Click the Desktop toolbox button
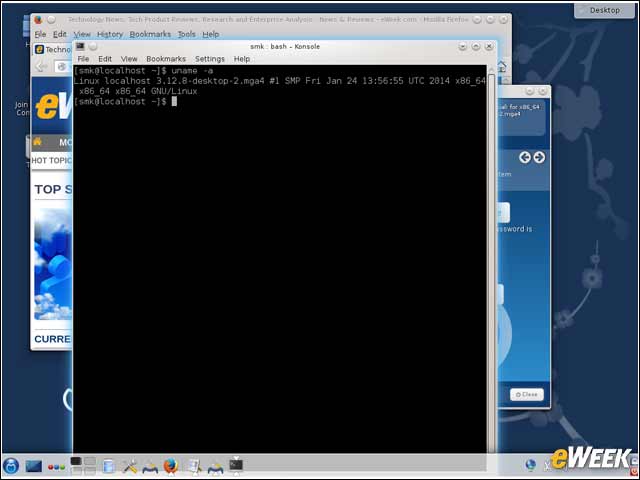Viewport: 640px width, 480px height. (604, 10)
